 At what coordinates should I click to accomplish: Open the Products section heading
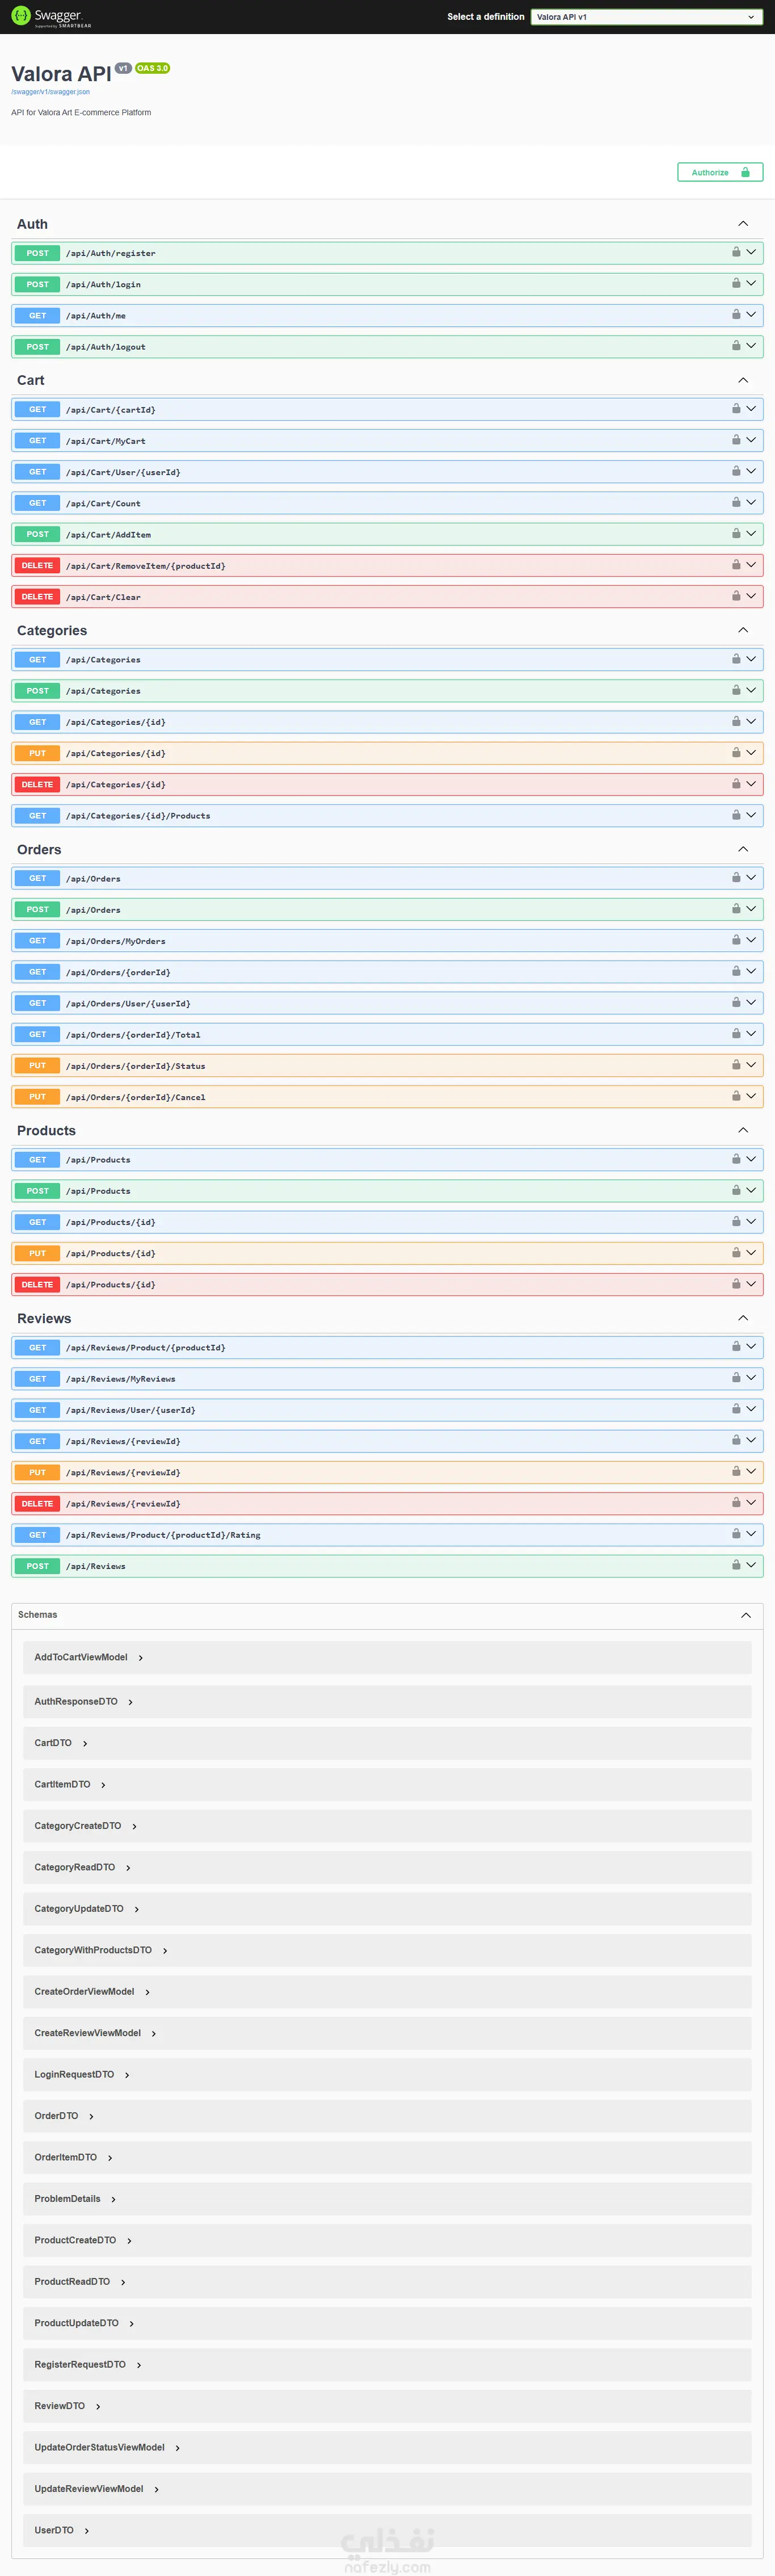46,1130
